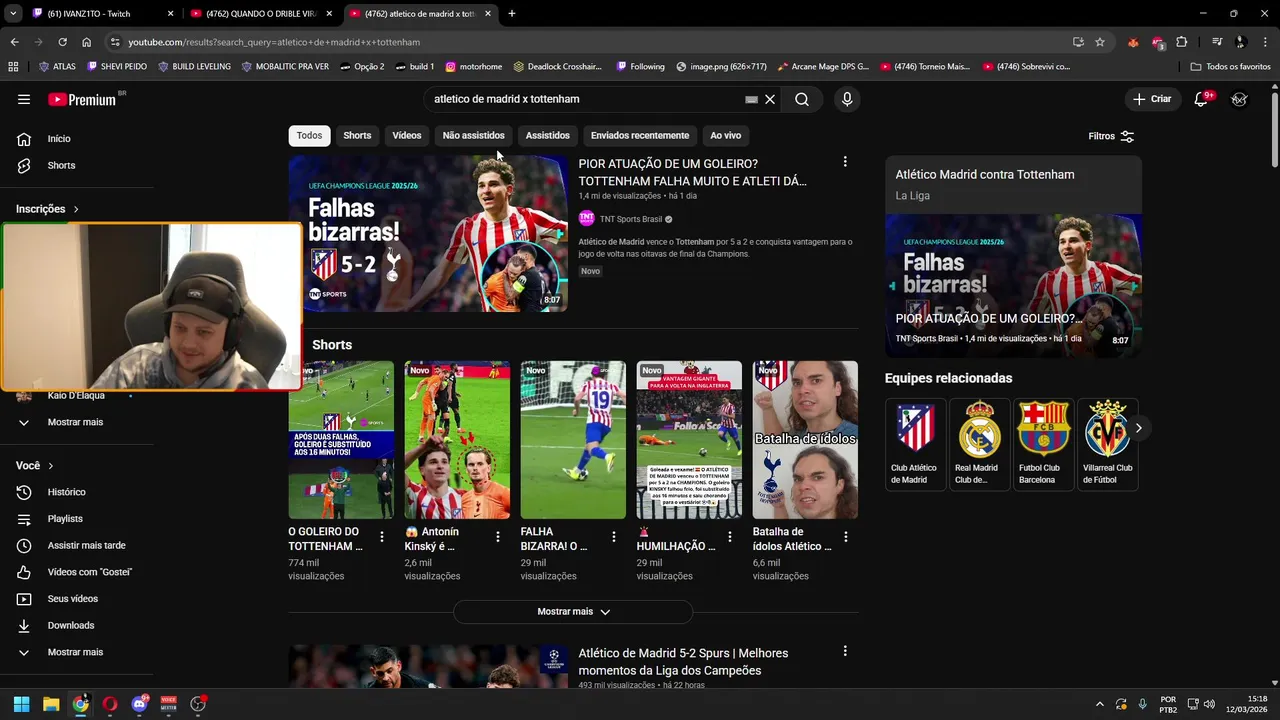1280x720 pixels.
Task: Open the YouTube hamburger guide menu
Action: [x=24, y=99]
